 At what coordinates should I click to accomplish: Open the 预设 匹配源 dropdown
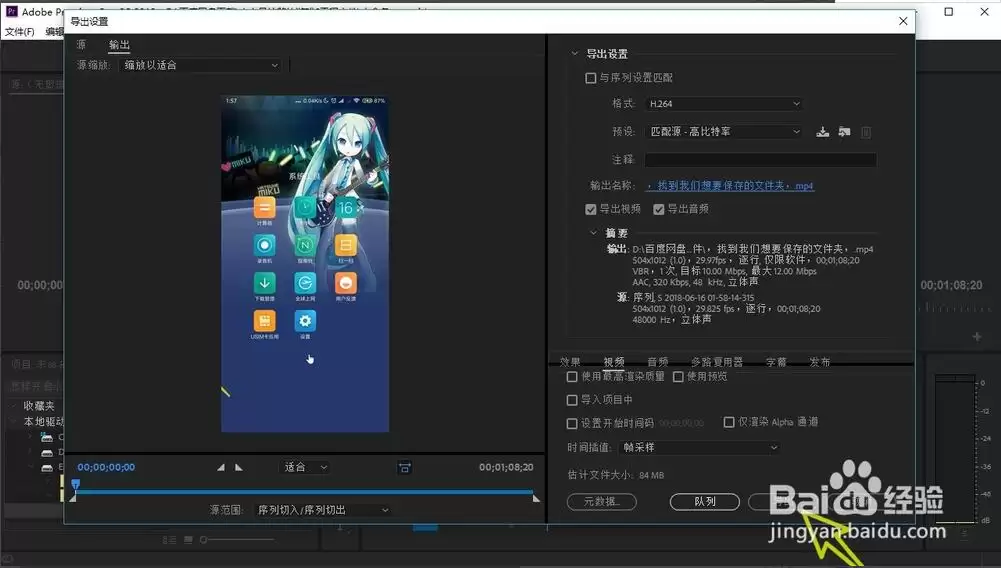pos(724,131)
